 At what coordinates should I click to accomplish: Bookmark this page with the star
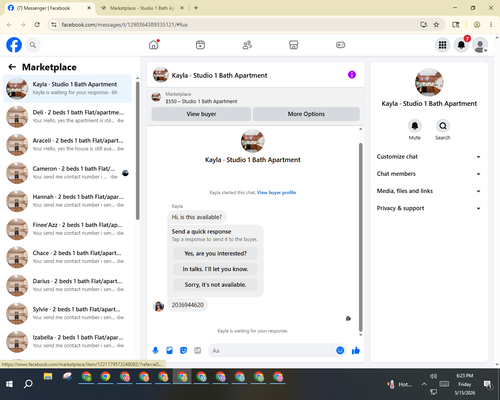436,25
